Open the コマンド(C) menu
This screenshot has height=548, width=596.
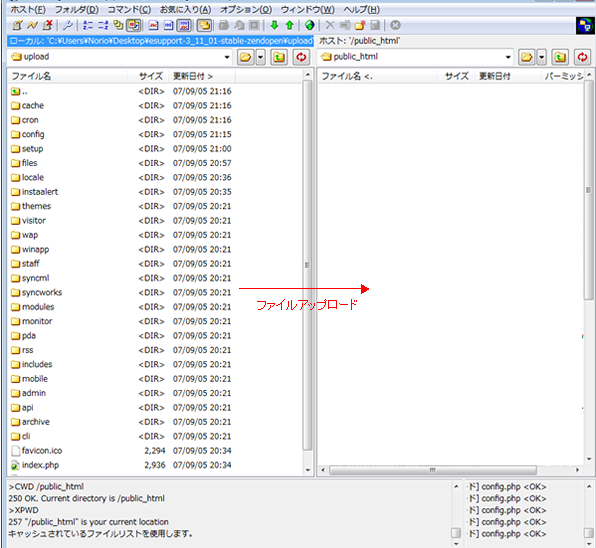(x=129, y=10)
